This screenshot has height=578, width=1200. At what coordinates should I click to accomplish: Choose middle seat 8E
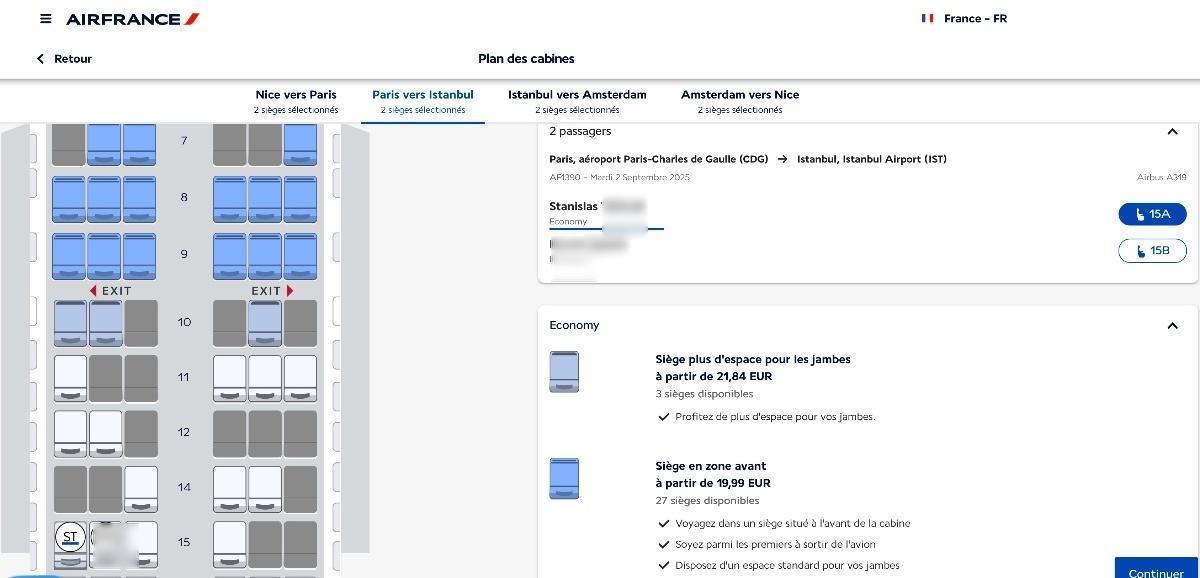[265, 199]
